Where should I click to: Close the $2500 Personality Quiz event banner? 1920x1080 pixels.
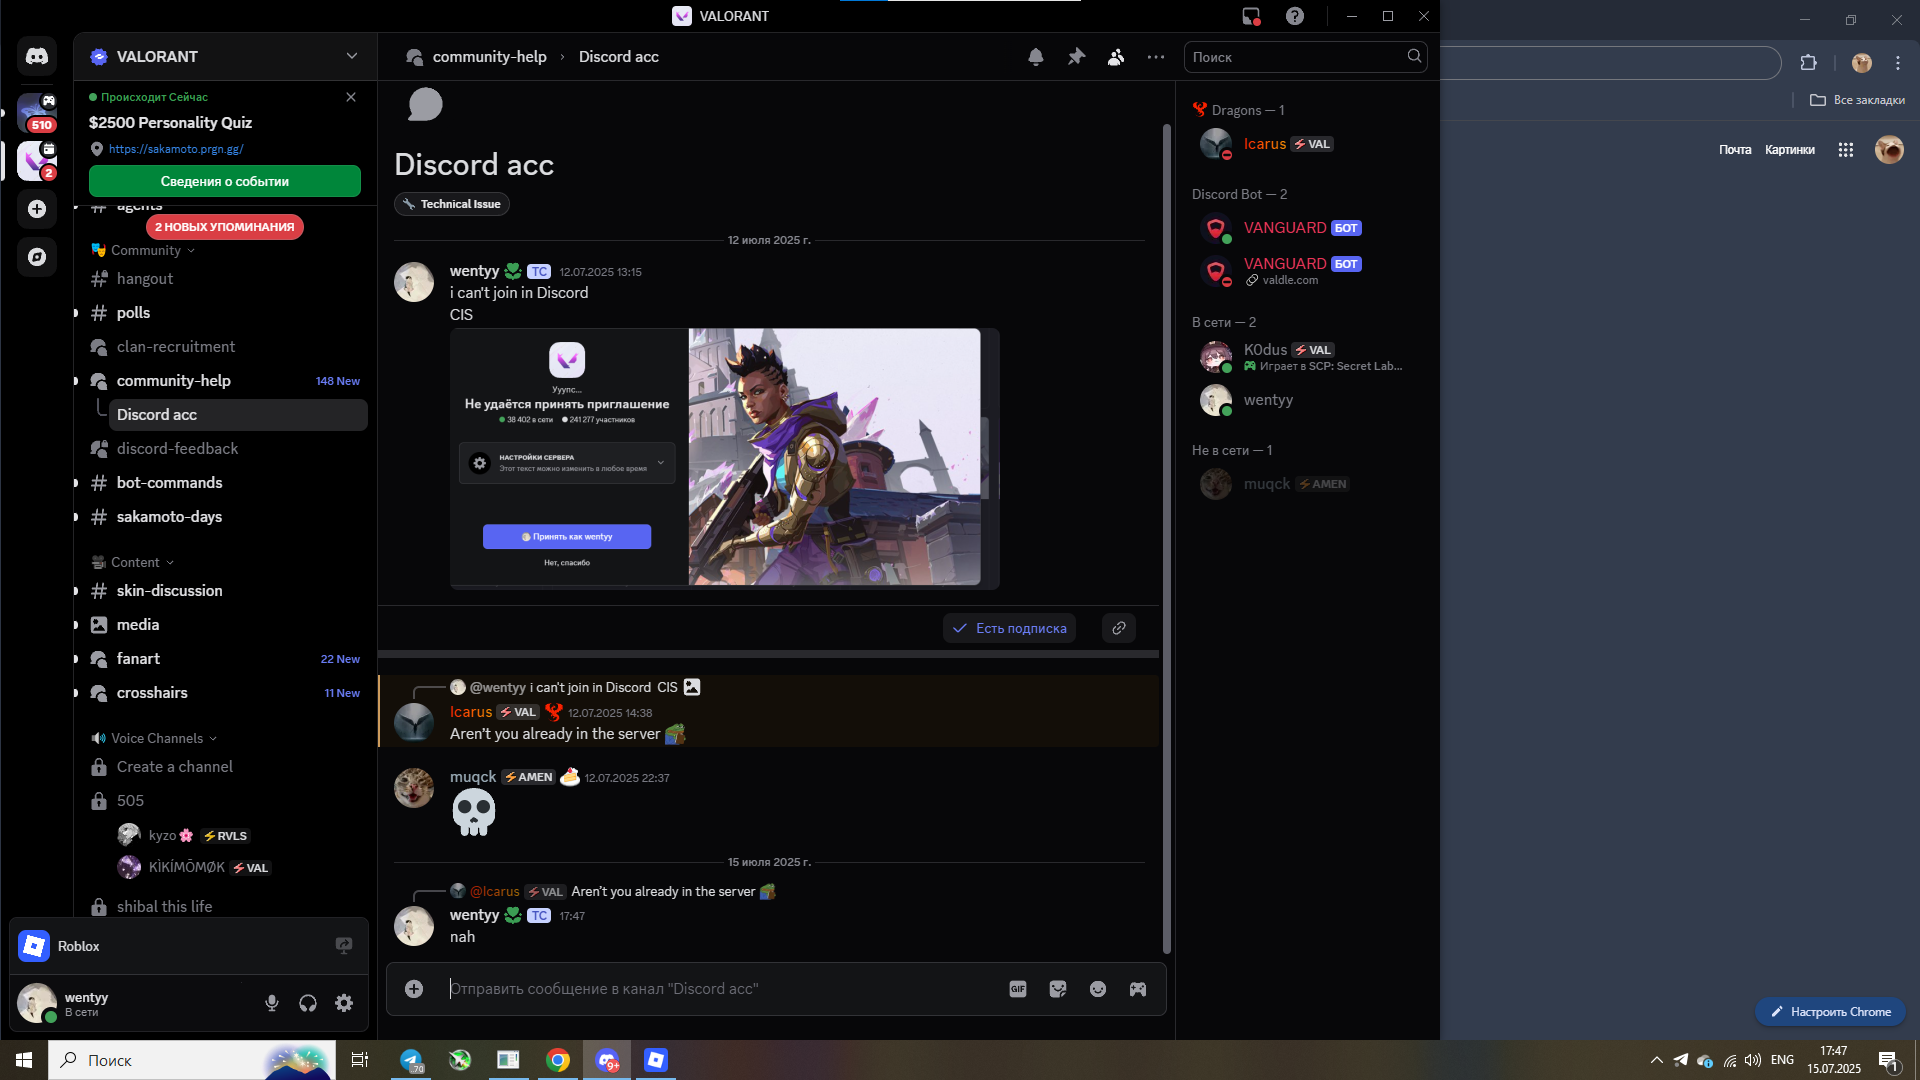pyautogui.click(x=351, y=97)
